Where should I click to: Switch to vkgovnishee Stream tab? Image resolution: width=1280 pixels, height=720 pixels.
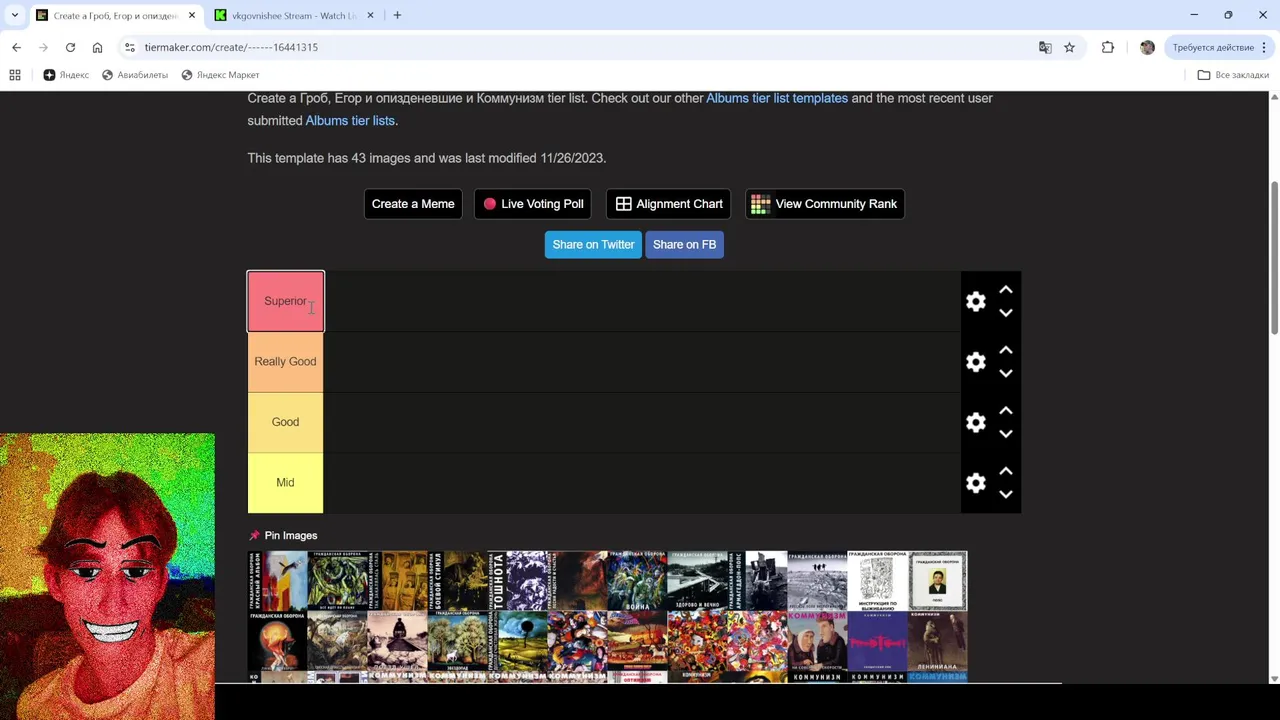tap(294, 16)
